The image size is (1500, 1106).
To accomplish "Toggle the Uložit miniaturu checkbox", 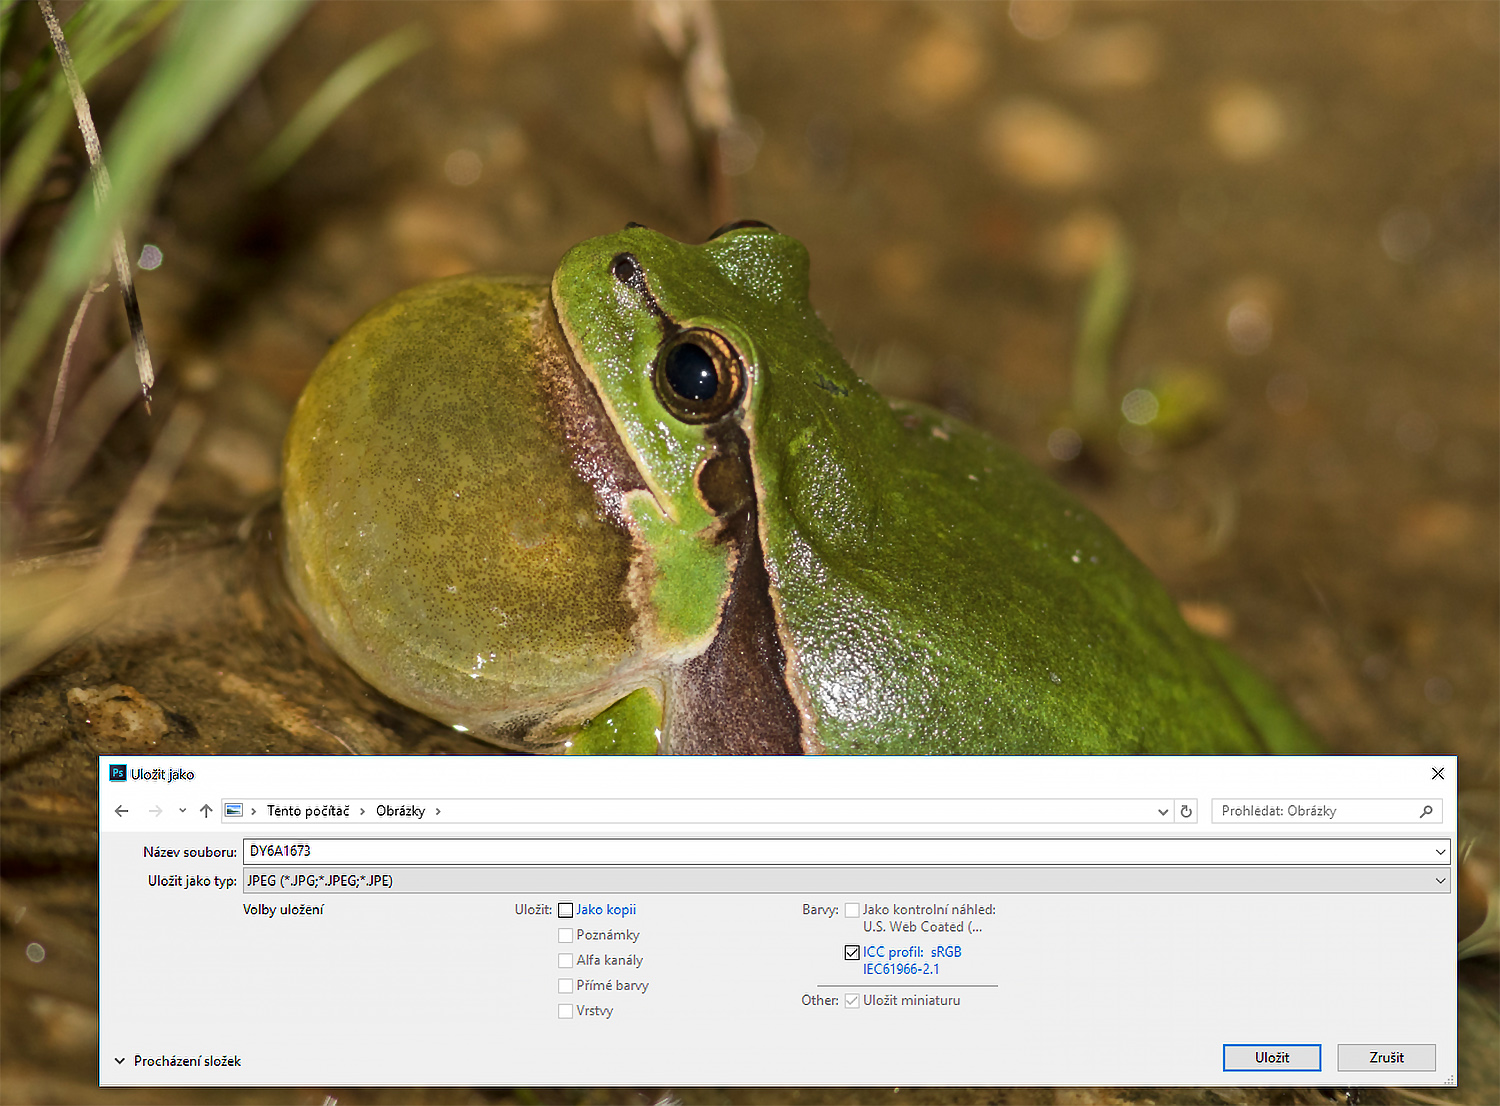I will pos(852,1001).
